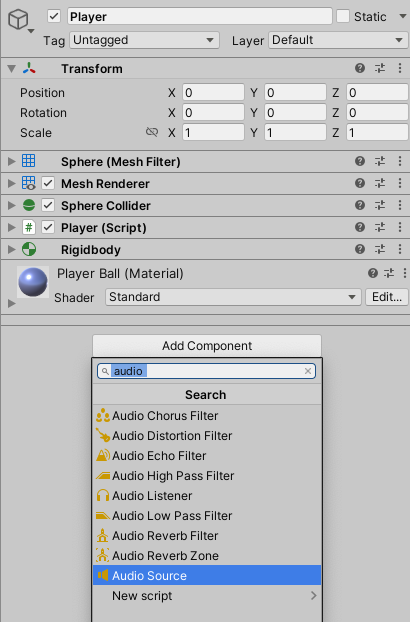Disable the Player (Script) checkbox
Viewport: 410px width, 622px height.
pyautogui.click(x=48, y=227)
